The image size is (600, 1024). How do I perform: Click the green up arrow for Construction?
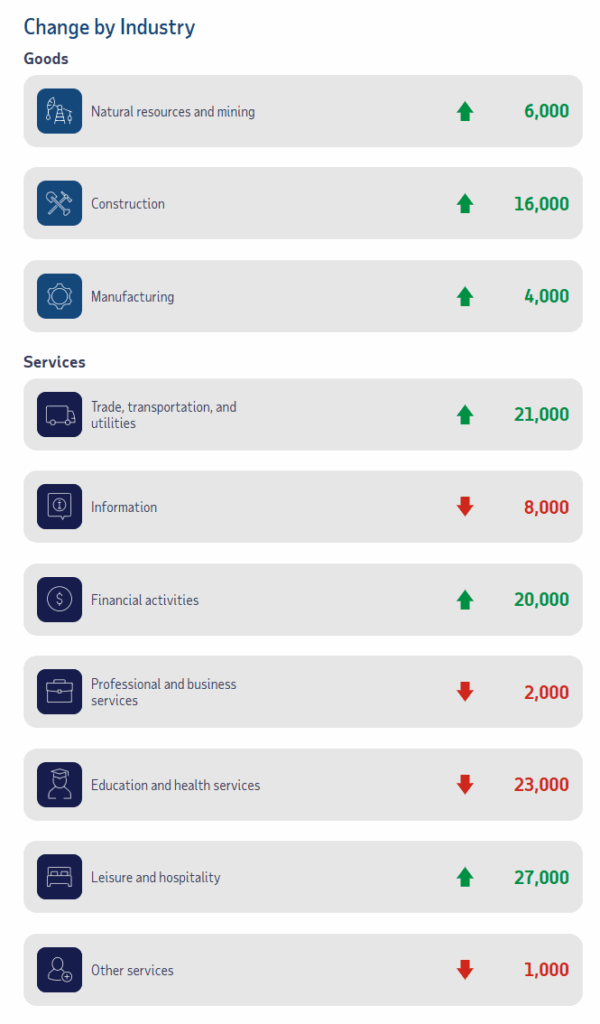[x=464, y=204]
